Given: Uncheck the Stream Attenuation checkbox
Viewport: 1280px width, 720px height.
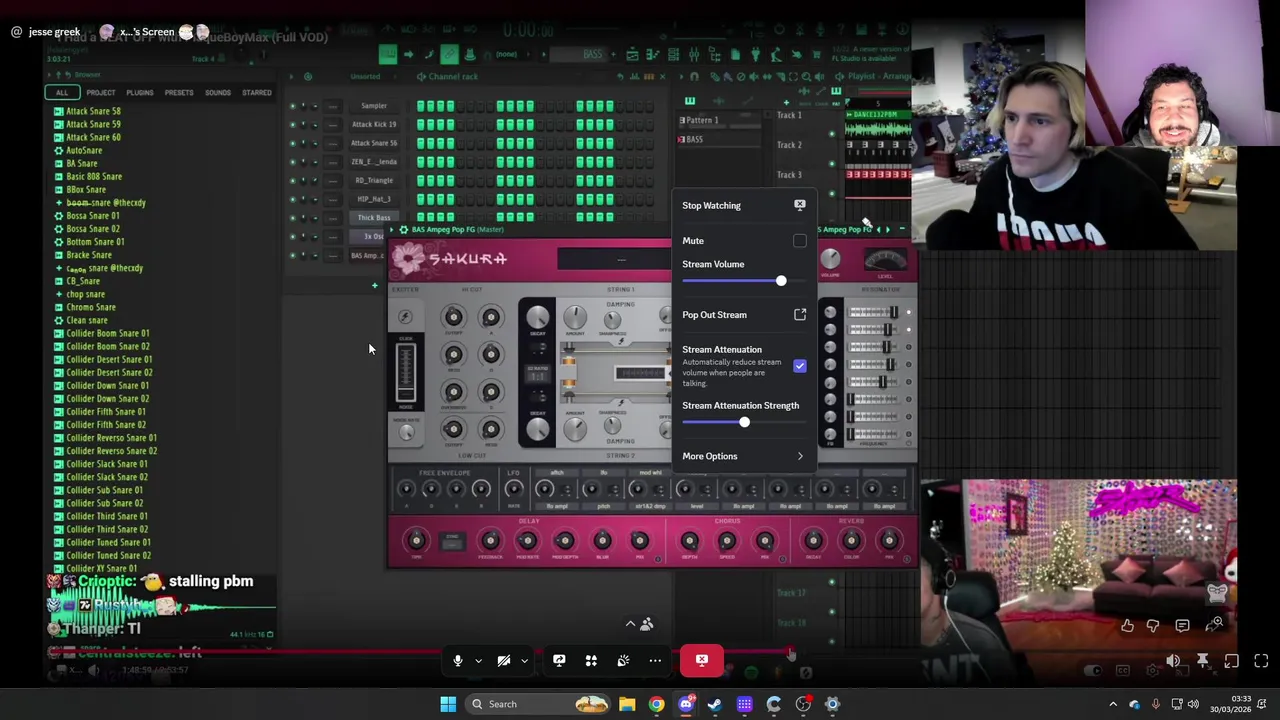Looking at the screenshot, I should click(800, 366).
